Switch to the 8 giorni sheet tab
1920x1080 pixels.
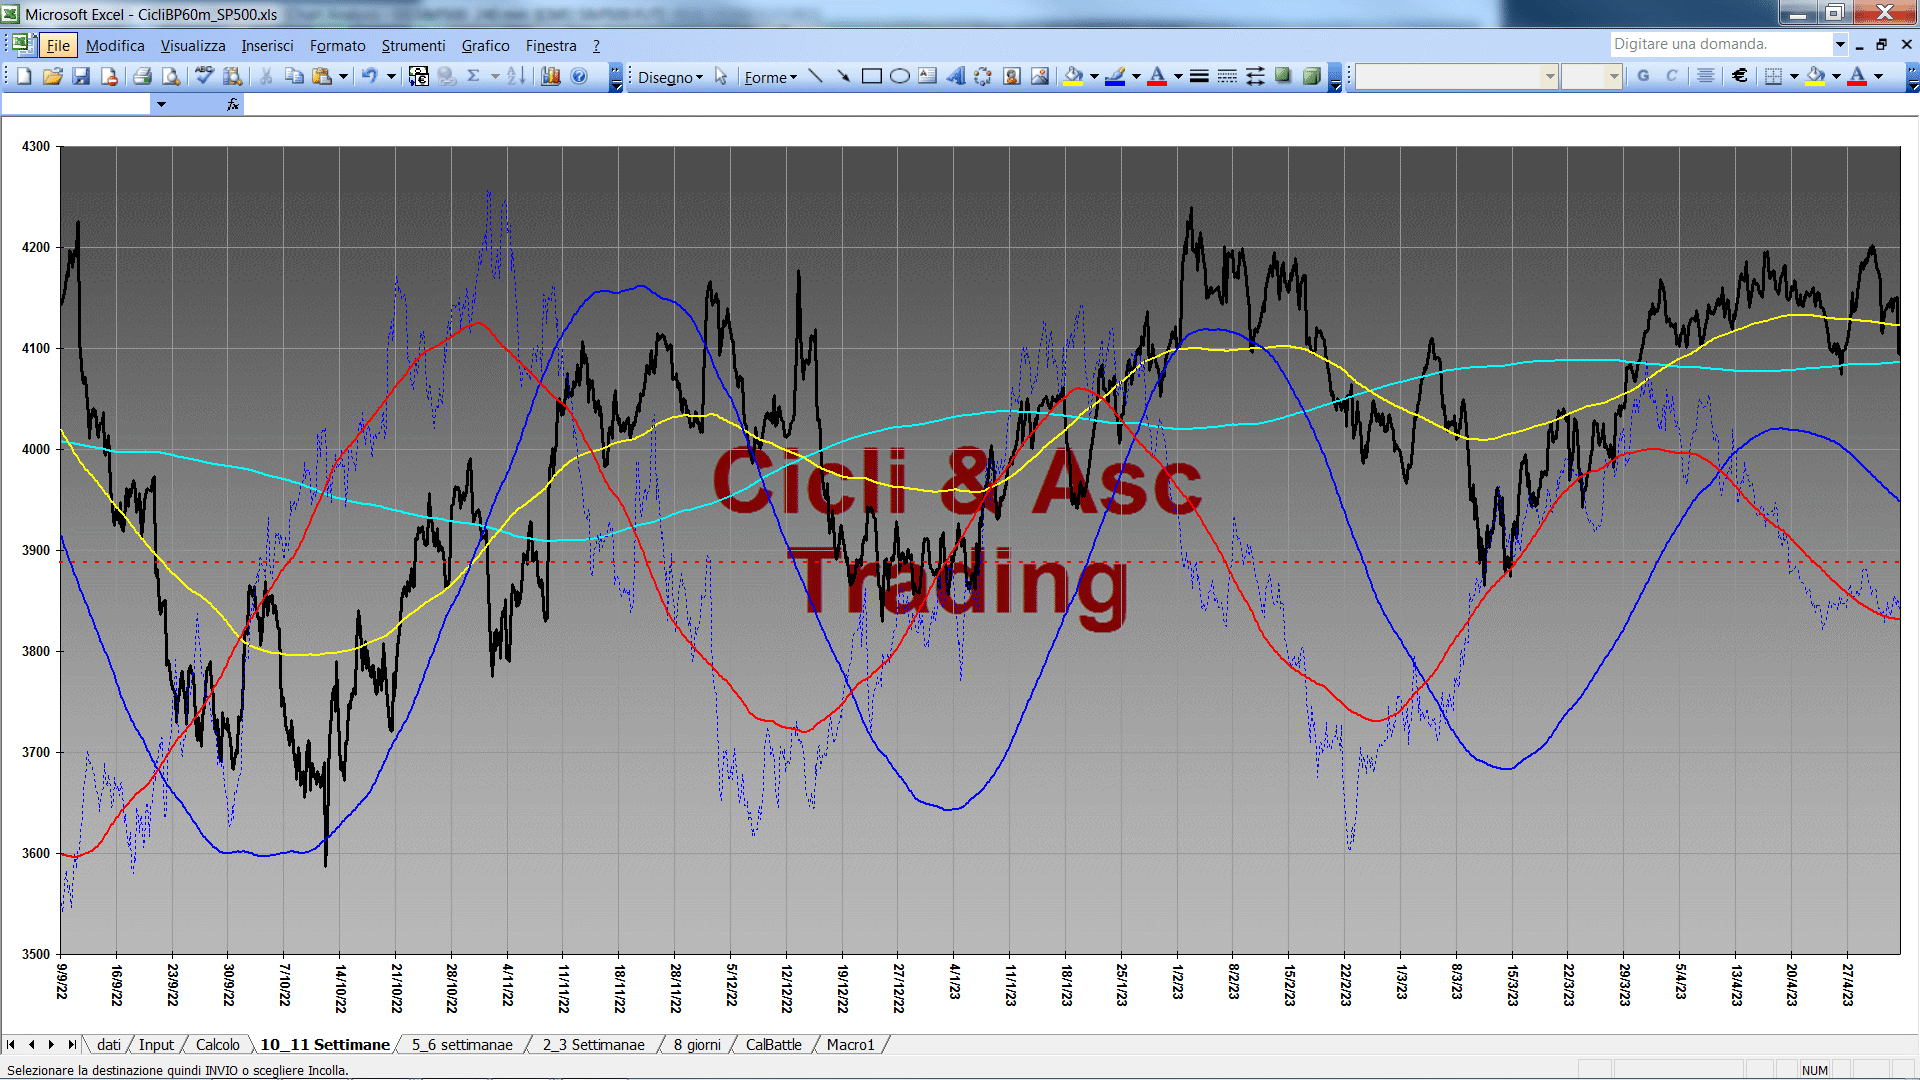pos(697,1044)
